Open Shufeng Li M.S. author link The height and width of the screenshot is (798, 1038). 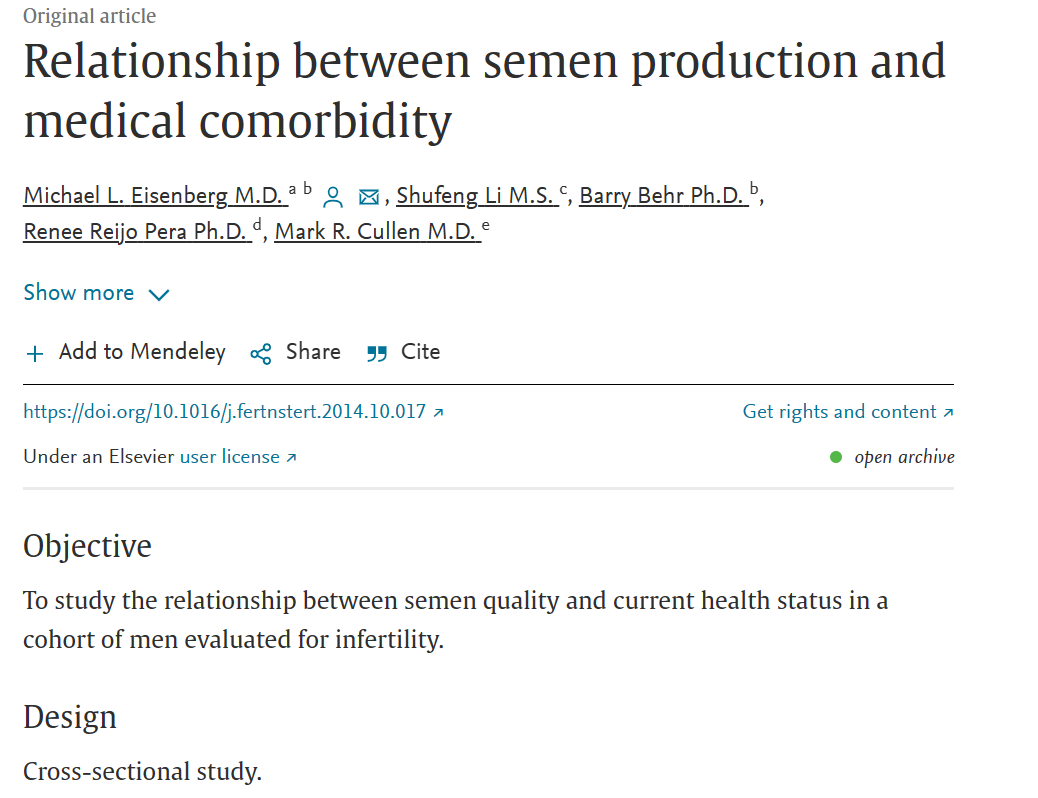point(476,196)
